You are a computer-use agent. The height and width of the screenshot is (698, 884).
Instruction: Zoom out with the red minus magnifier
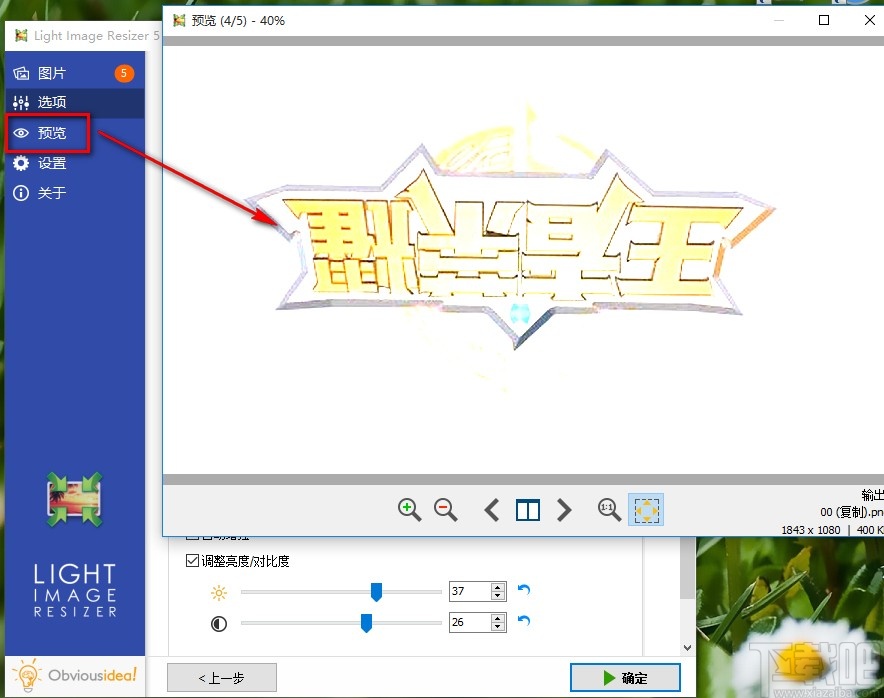pyautogui.click(x=445, y=510)
